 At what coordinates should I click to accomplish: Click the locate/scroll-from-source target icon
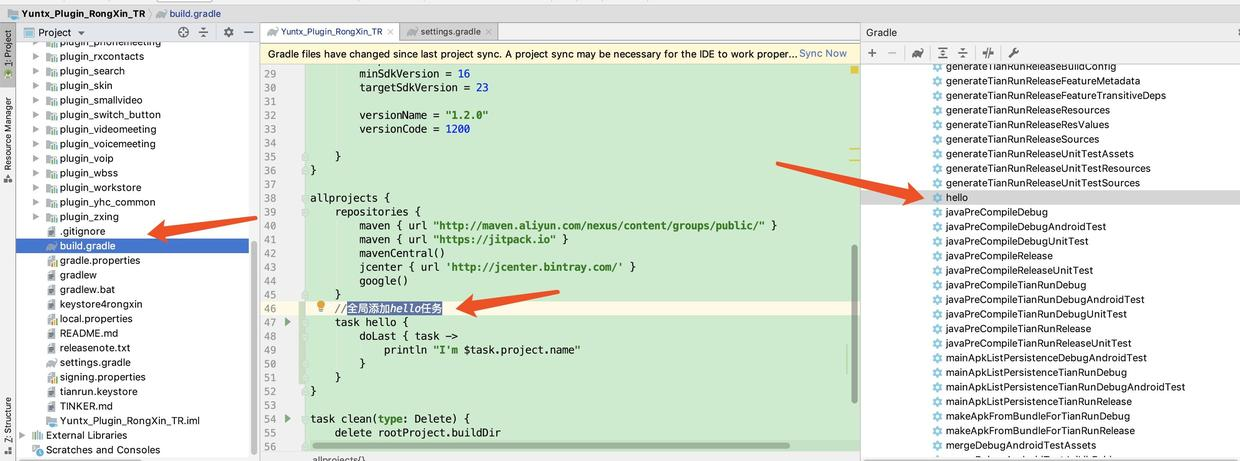(x=183, y=32)
